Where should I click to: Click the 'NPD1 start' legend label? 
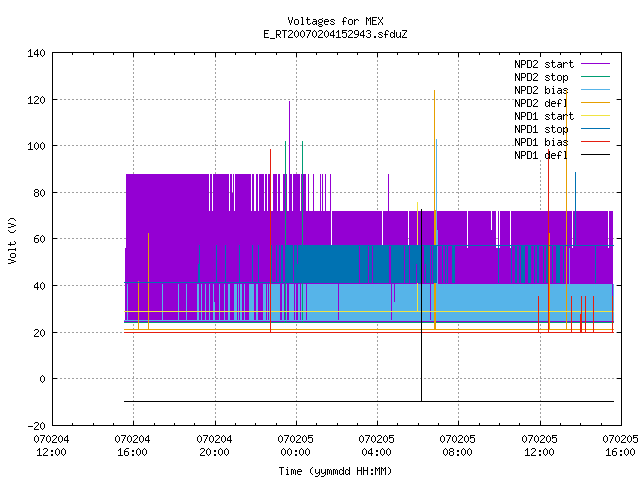tap(544, 116)
